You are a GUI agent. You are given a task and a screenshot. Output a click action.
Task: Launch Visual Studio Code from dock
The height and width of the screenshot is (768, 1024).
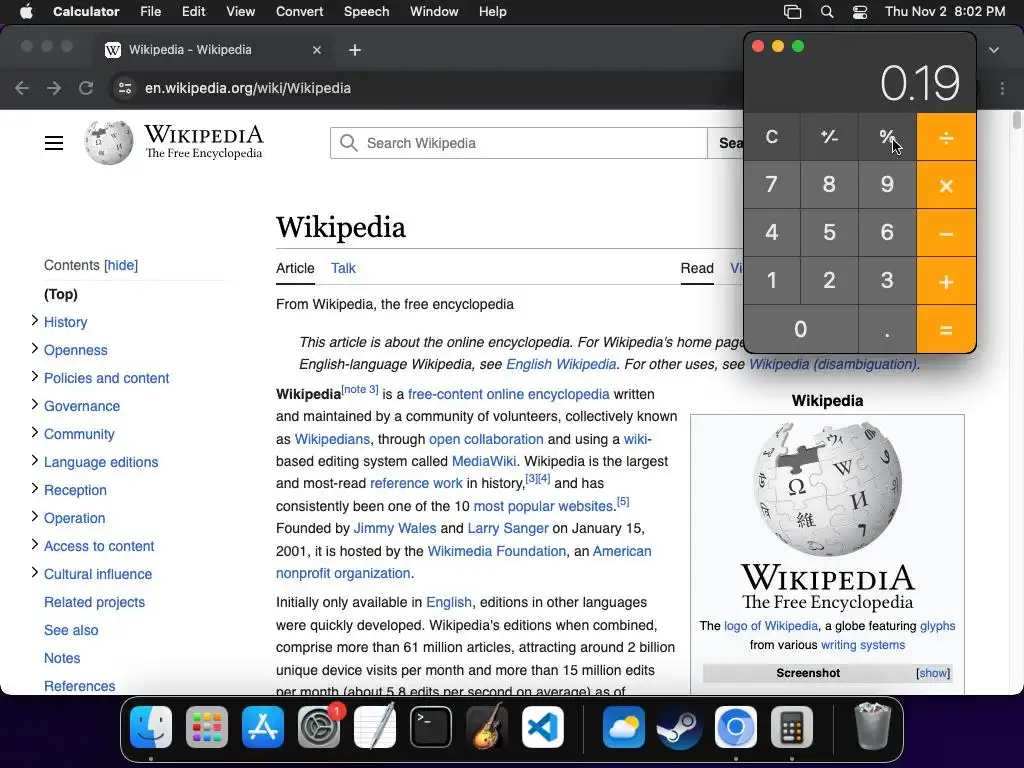[x=543, y=727]
